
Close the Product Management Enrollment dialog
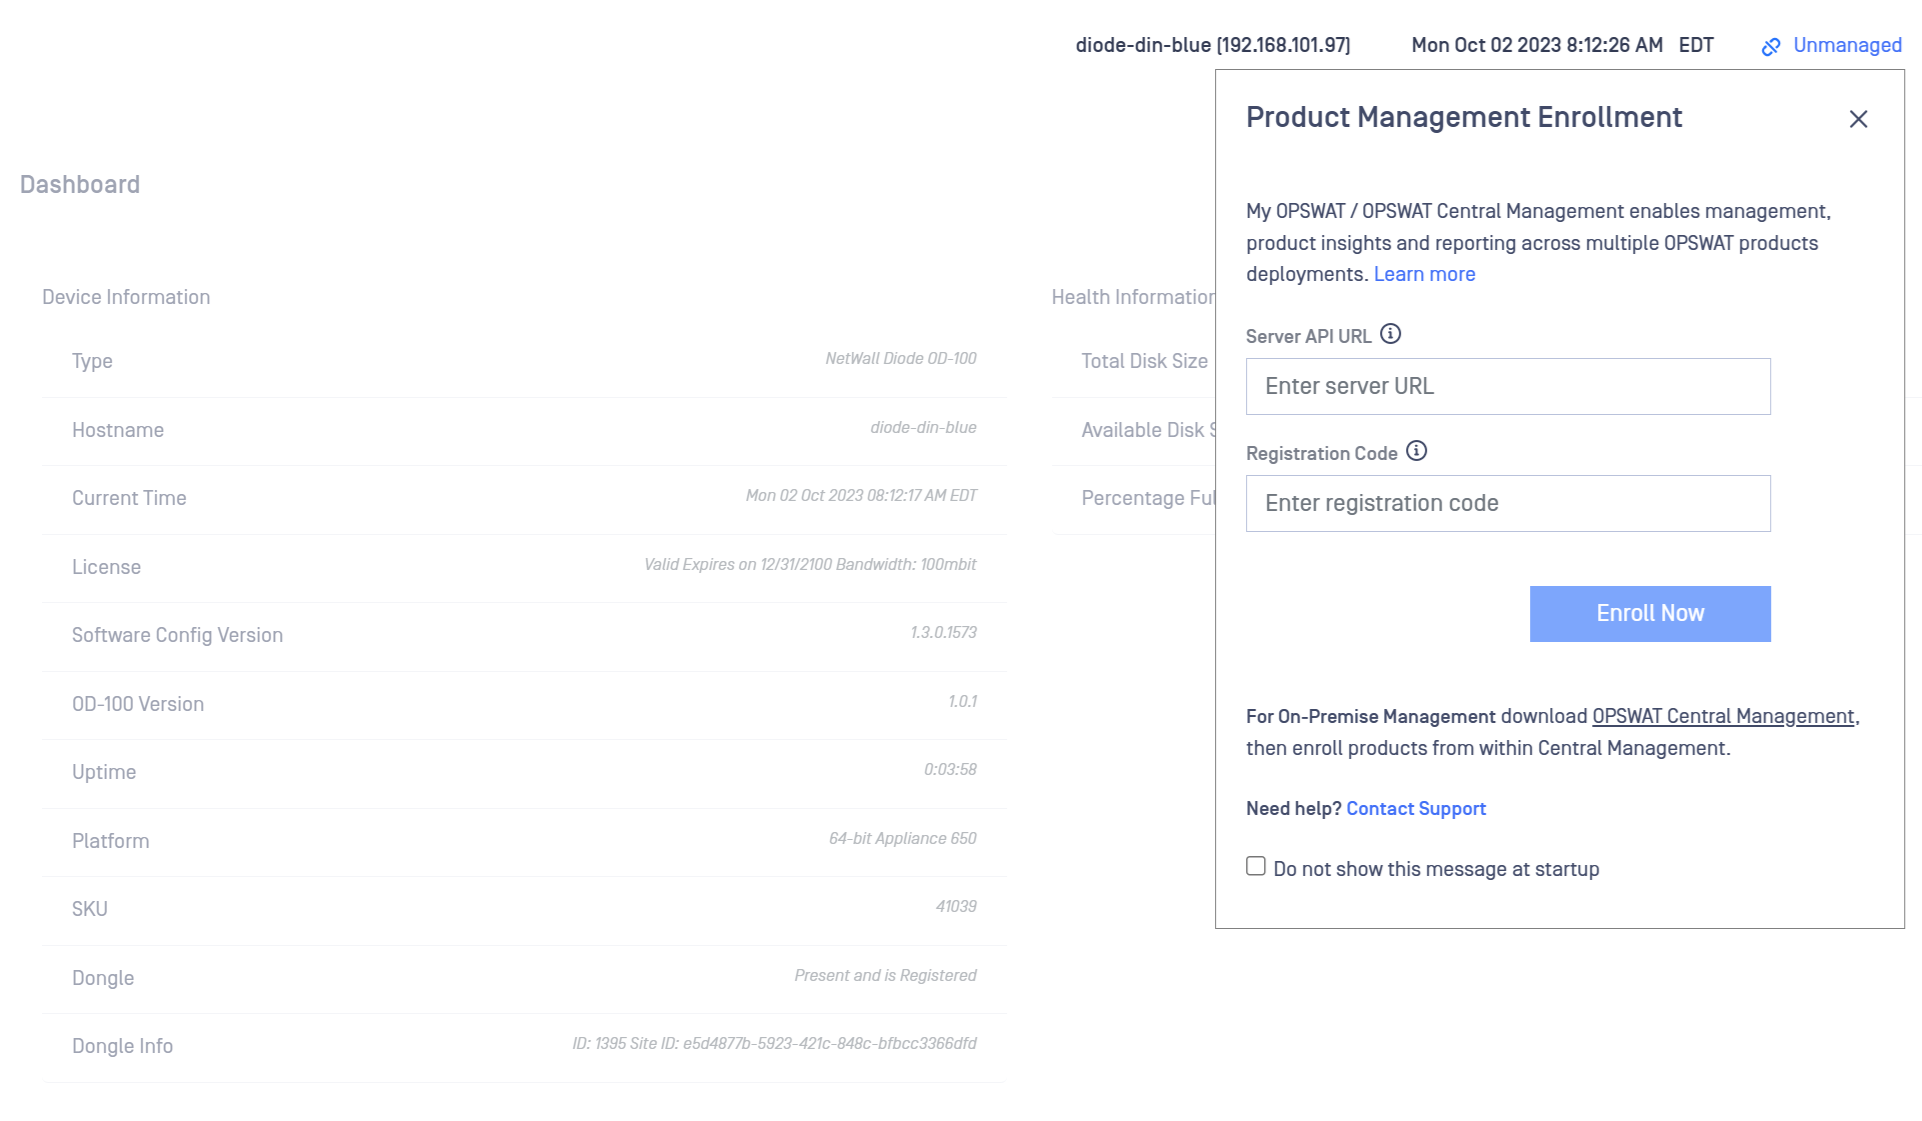tap(1858, 119)
